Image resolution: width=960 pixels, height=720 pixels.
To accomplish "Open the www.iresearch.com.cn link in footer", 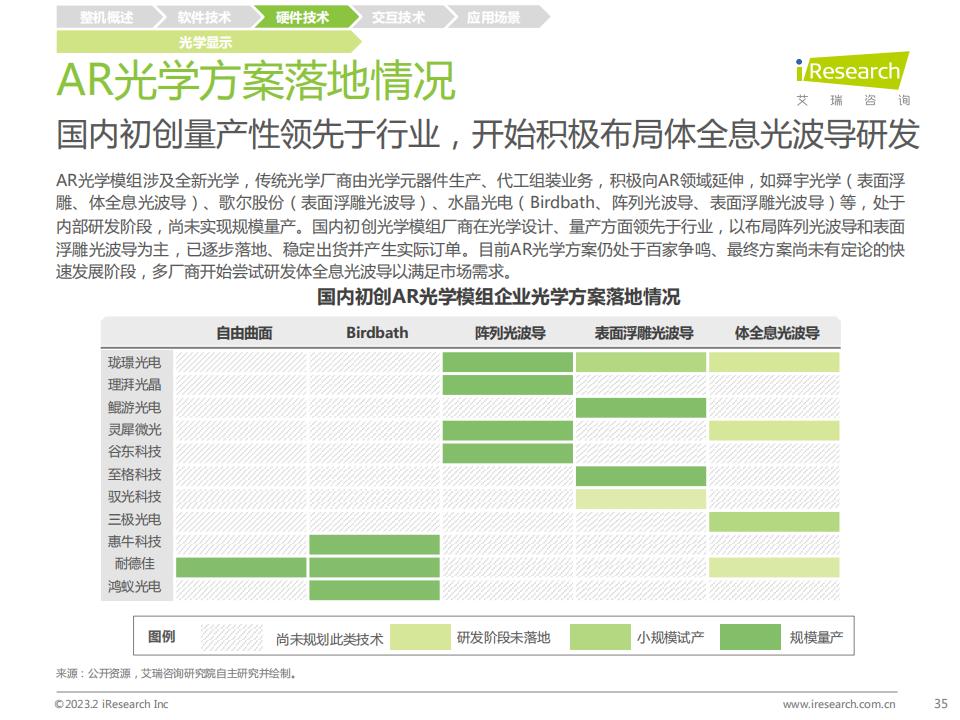I will coord(839,704).
